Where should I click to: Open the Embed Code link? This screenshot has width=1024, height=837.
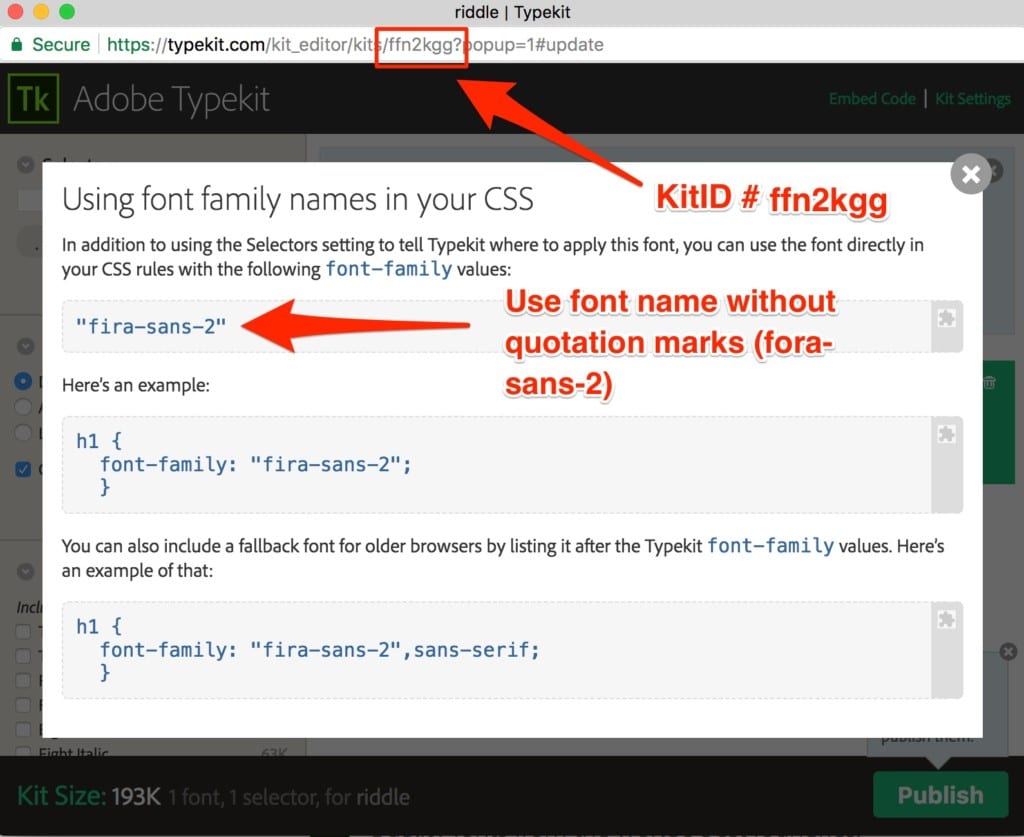(x=872, y=99)
